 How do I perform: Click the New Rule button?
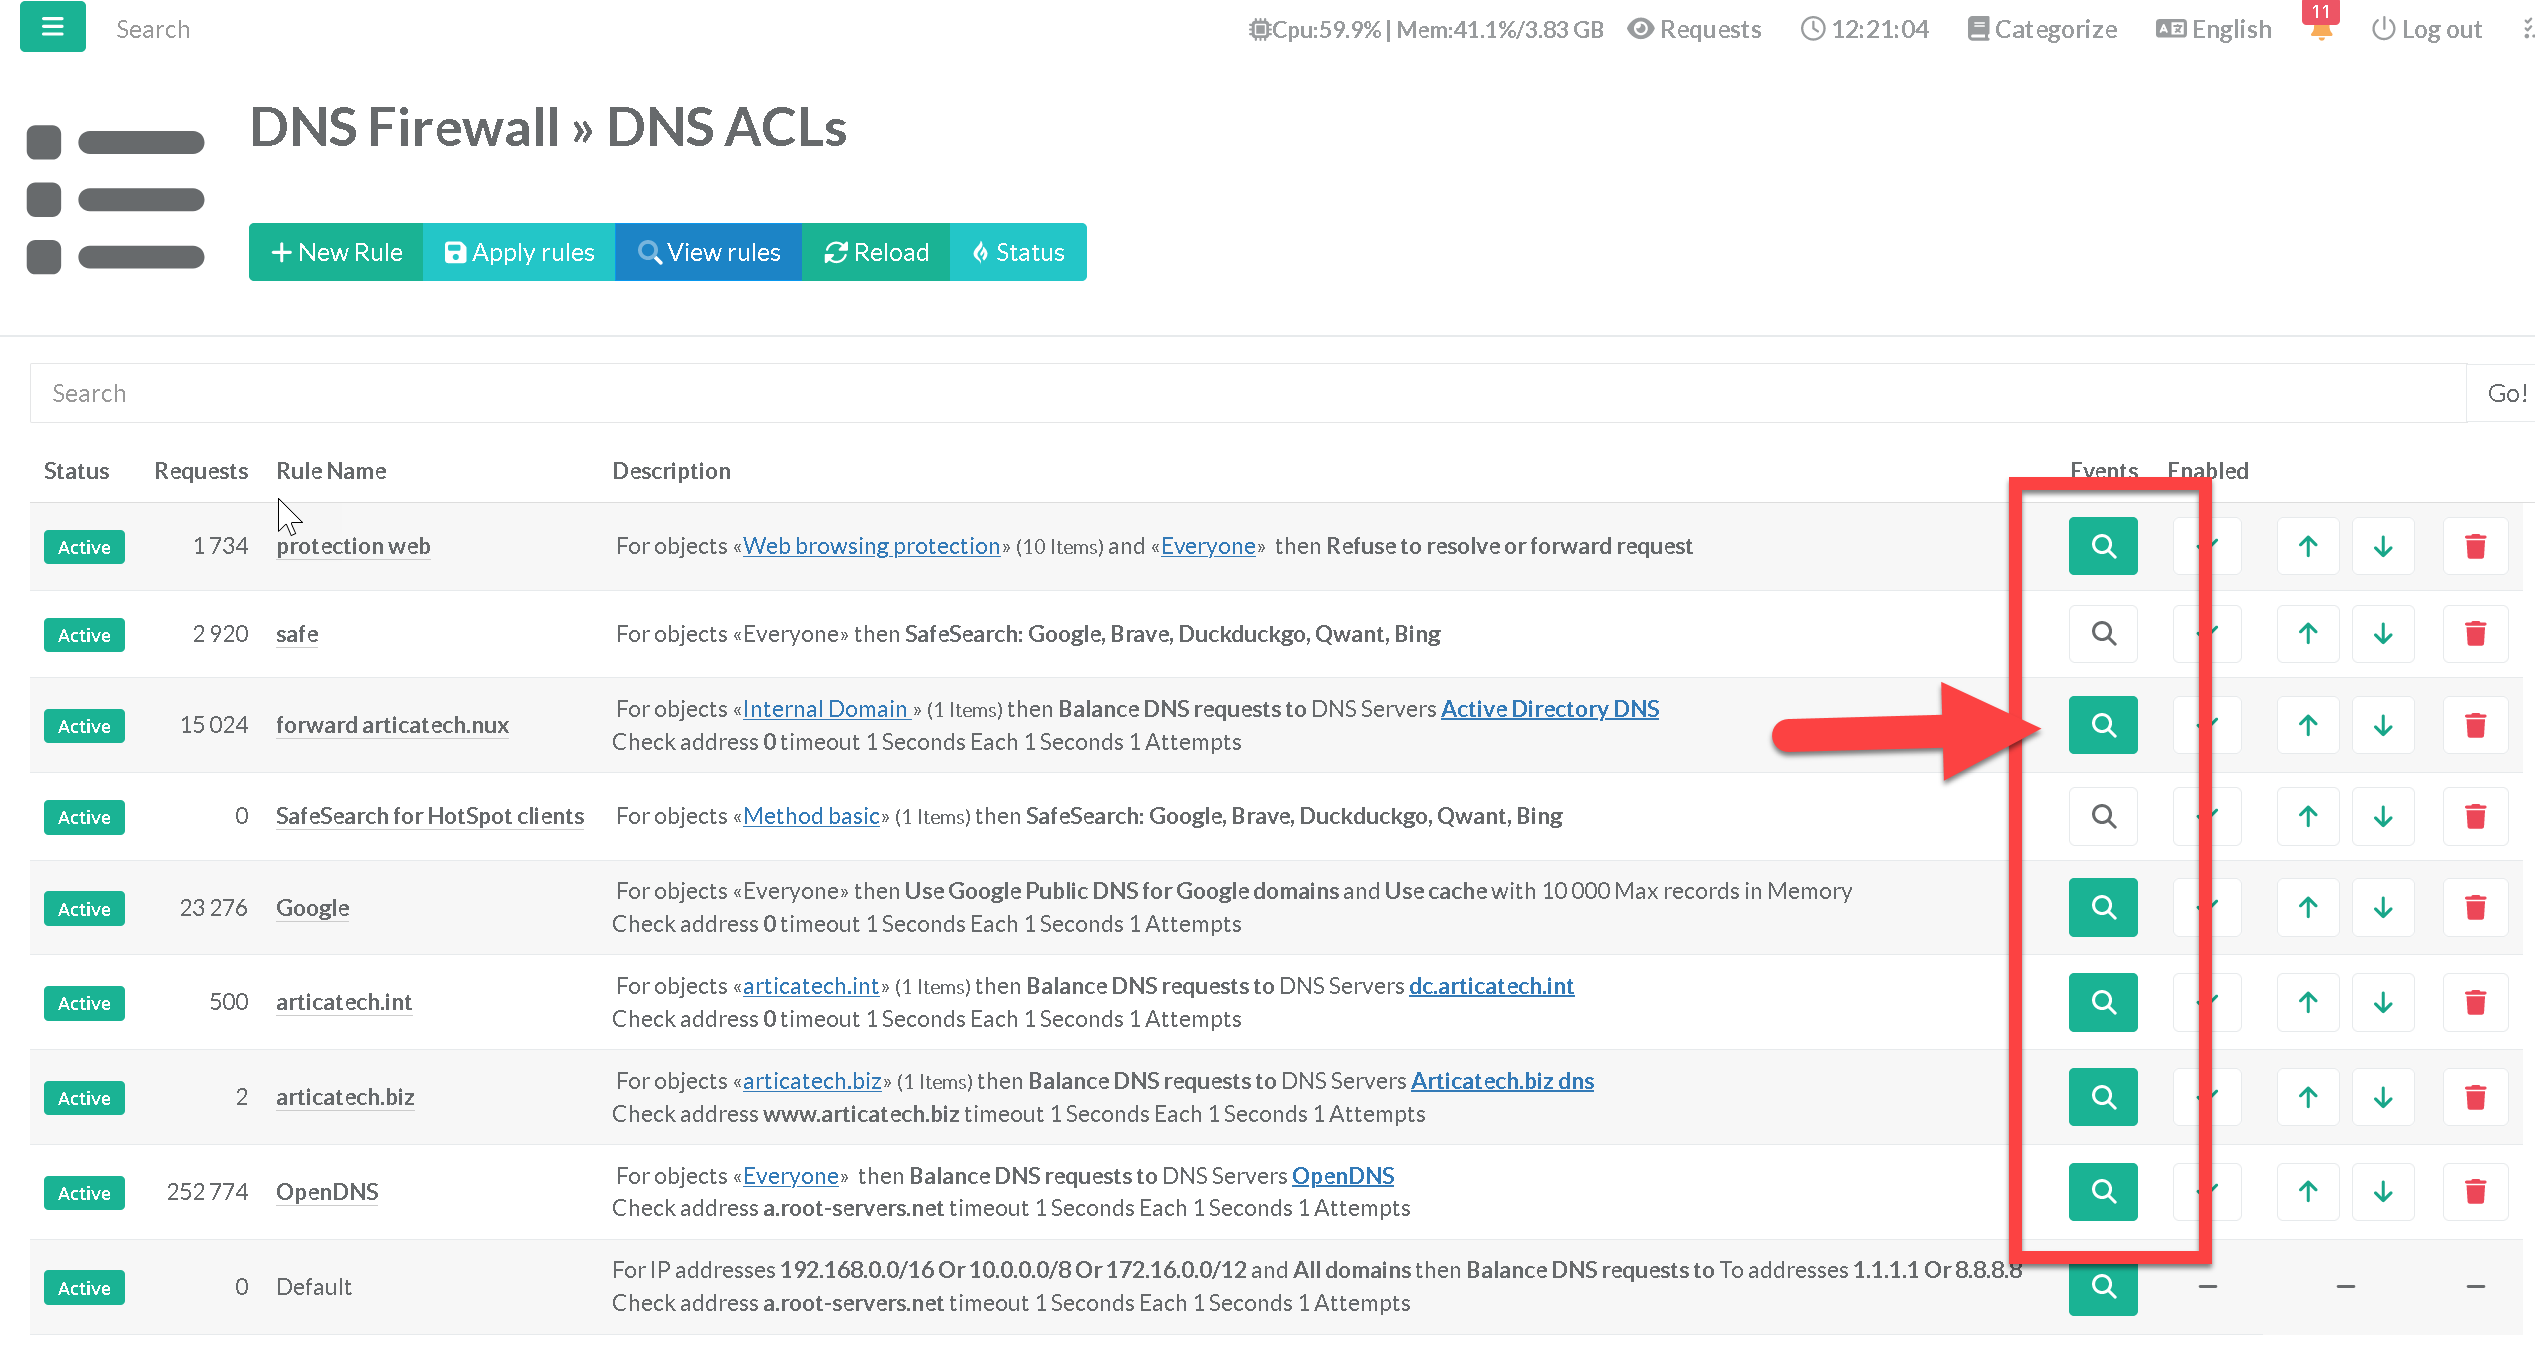pos(336,252)
